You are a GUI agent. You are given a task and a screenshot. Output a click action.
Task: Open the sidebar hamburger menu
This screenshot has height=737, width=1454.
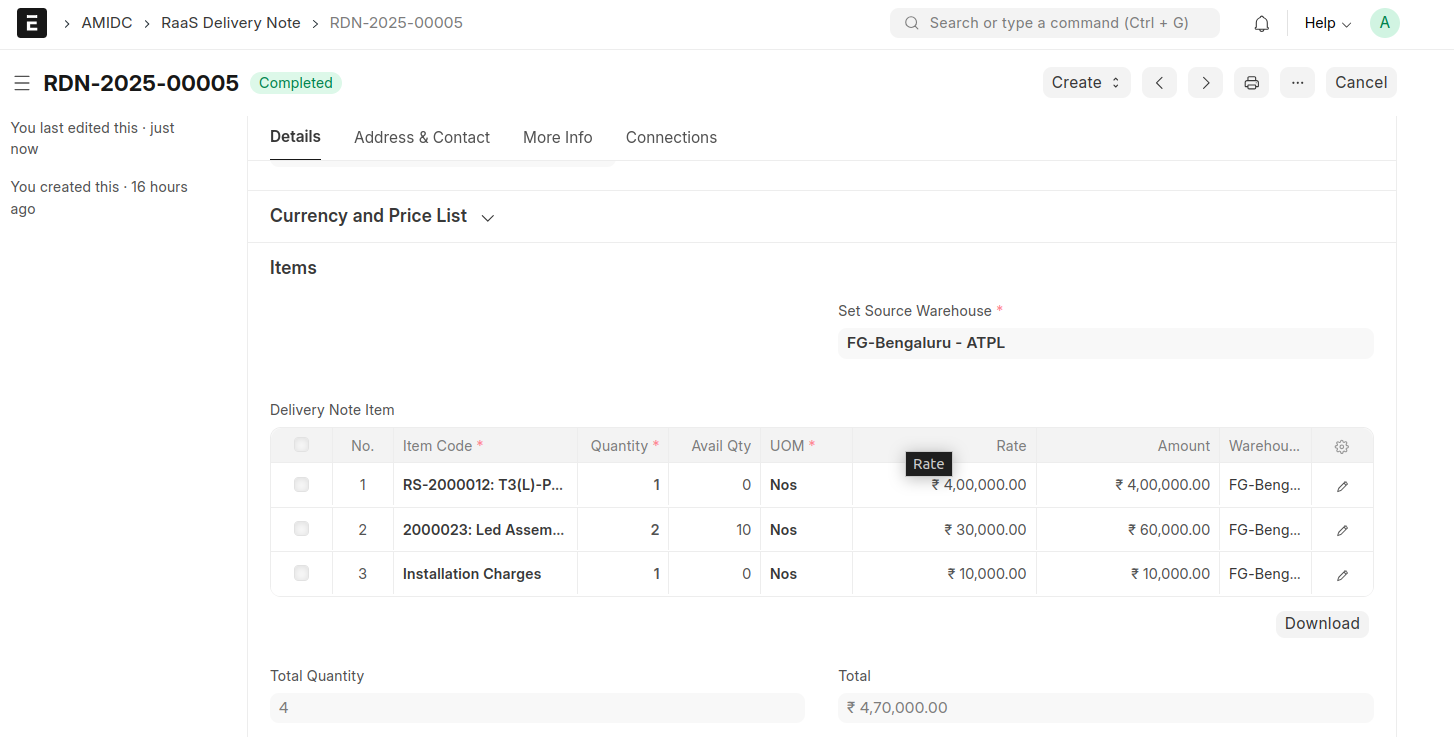click(22, 83)
